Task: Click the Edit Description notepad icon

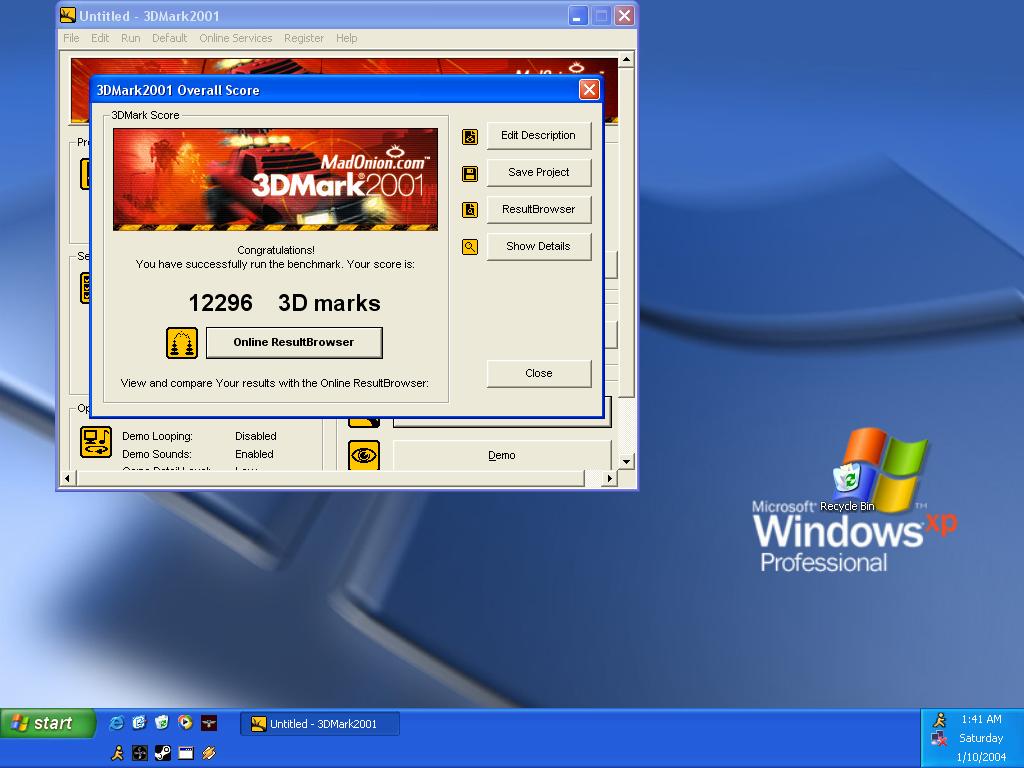Action: tap(470, 137)
